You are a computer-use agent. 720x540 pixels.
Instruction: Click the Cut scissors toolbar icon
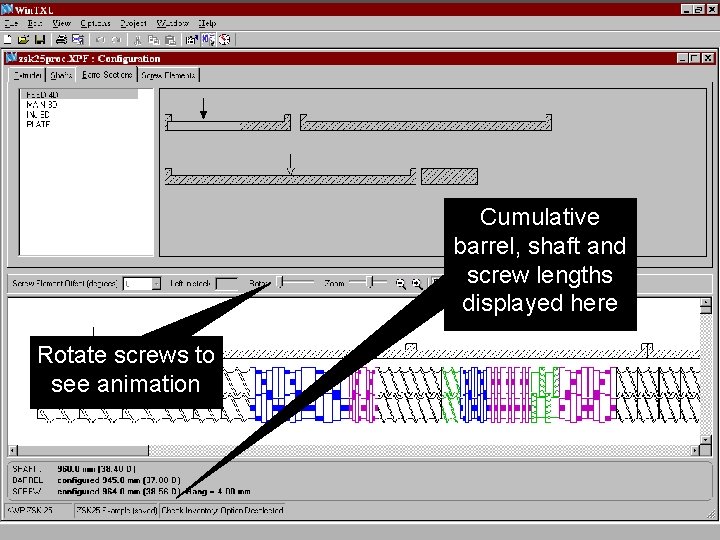[137, 40]
